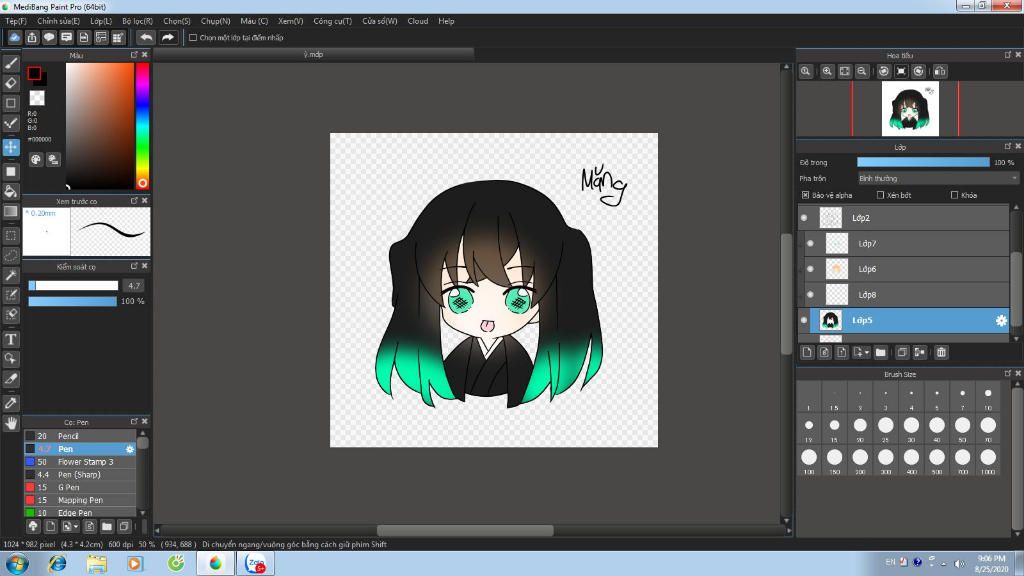
Task: Select the G Pen brush
Action: pos(80,487)
